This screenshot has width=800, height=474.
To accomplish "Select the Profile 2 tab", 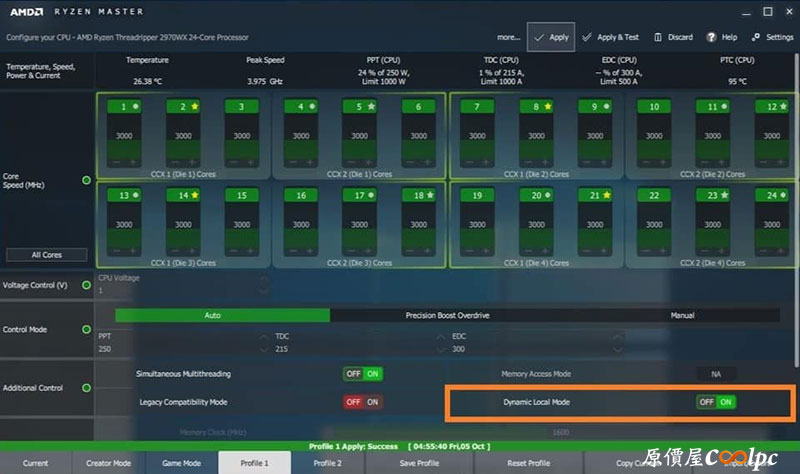I will (x=328, y=463).
